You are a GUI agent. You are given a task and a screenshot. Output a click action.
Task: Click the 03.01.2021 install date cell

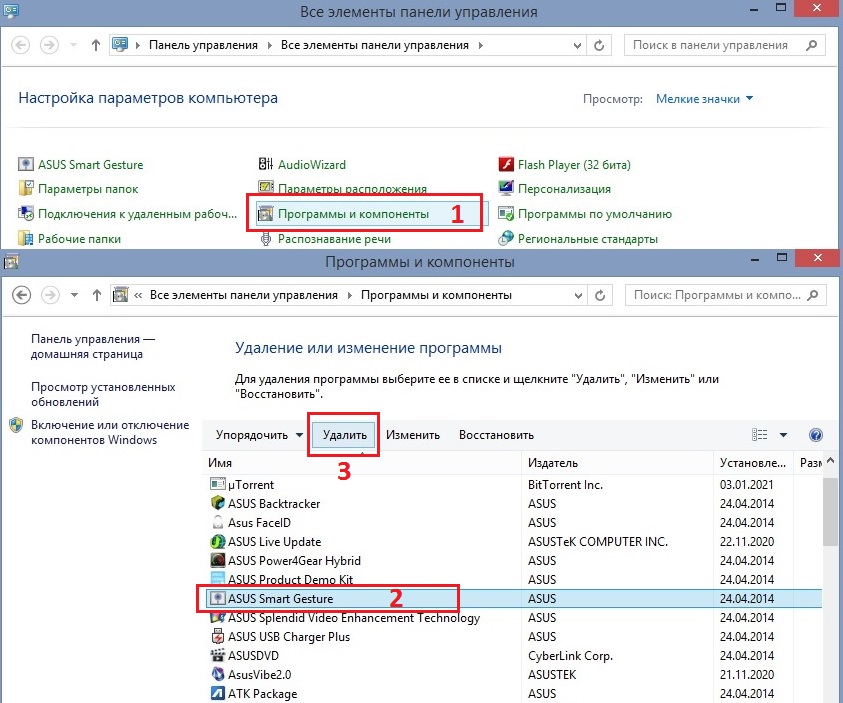(747, 484)
